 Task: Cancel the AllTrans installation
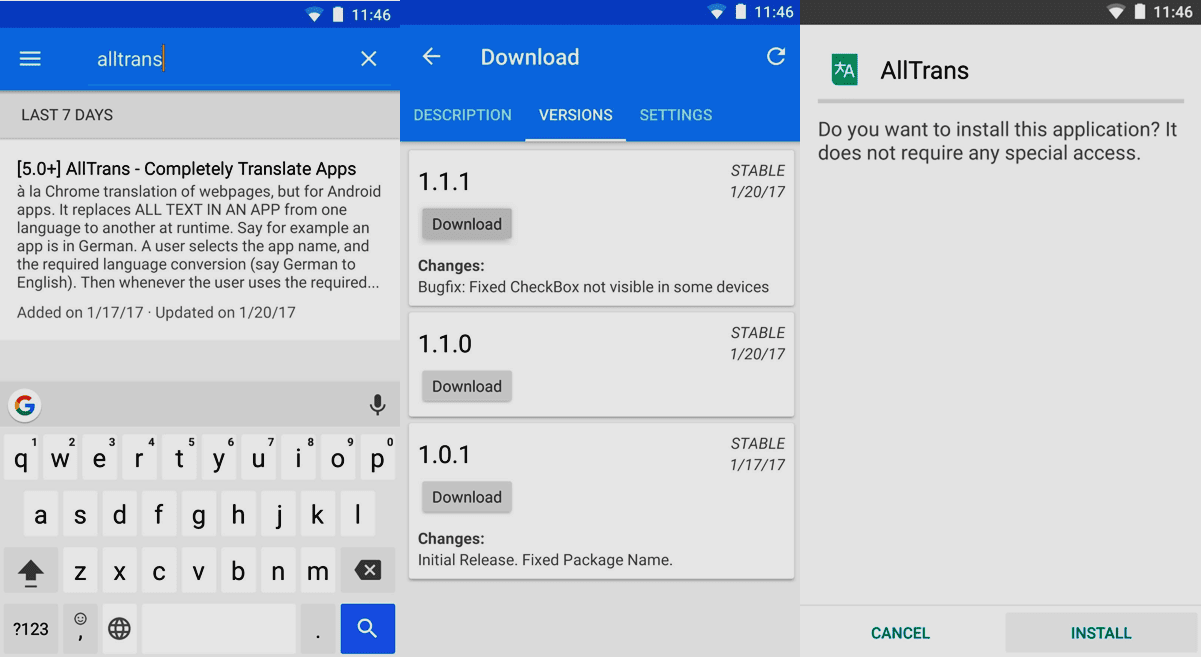[x=901, y=633]
